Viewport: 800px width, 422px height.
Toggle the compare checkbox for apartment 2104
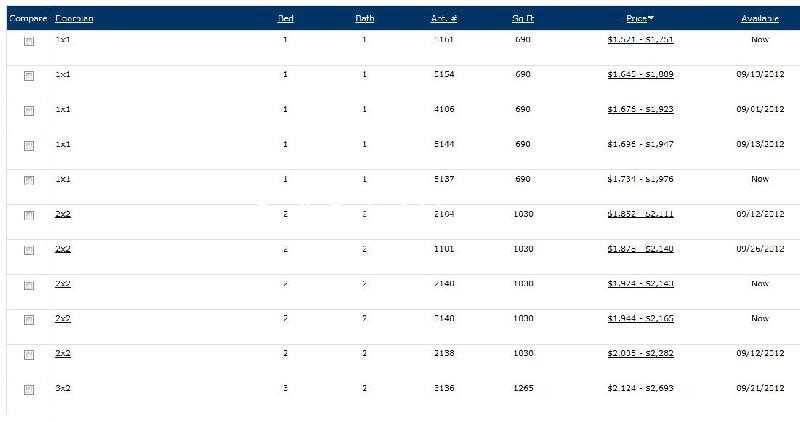[29, 215]
